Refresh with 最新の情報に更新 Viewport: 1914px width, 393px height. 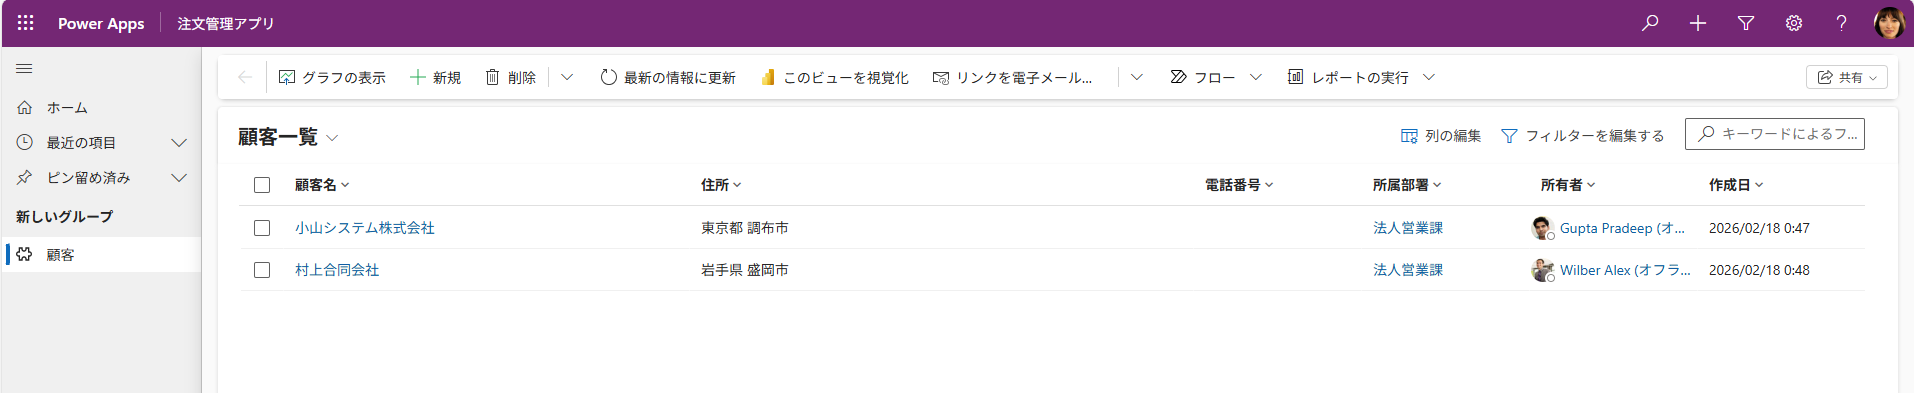click(x=668, y=77)
